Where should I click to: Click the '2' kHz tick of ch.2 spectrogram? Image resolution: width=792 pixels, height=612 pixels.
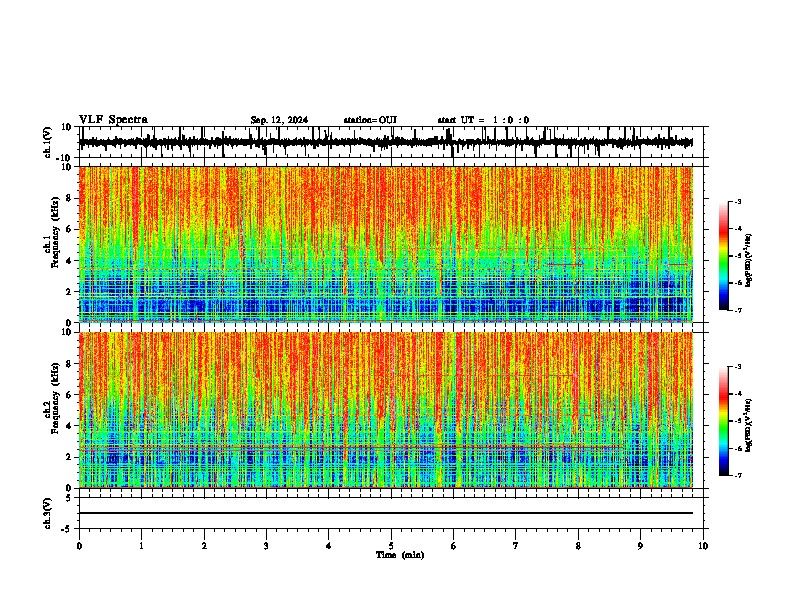(x=70, y=457)
